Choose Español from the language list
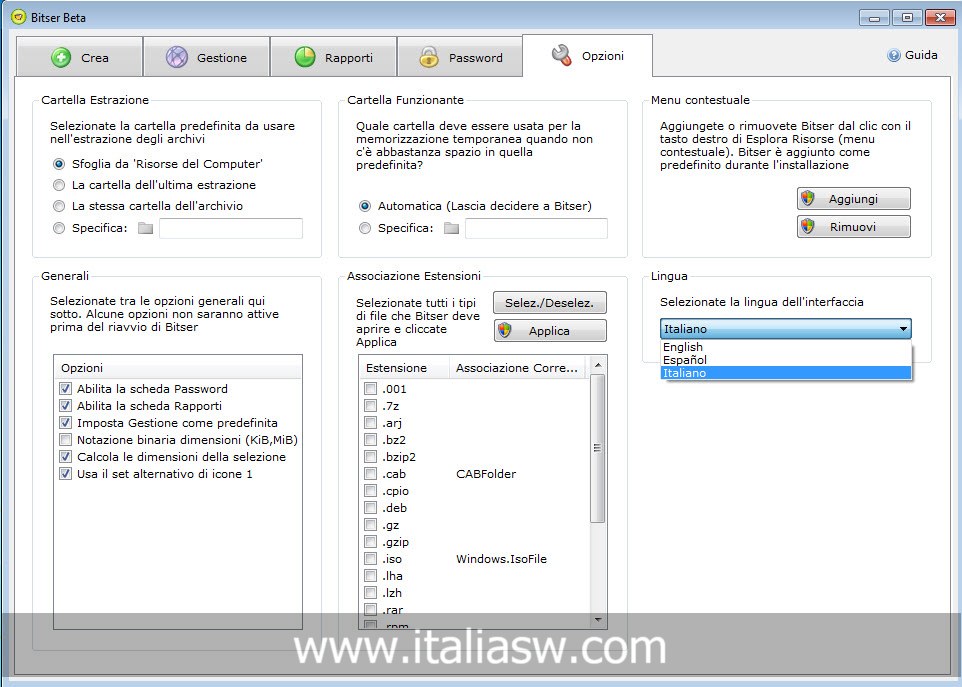Viewport: 962px width, 687px height. [786, 360]
